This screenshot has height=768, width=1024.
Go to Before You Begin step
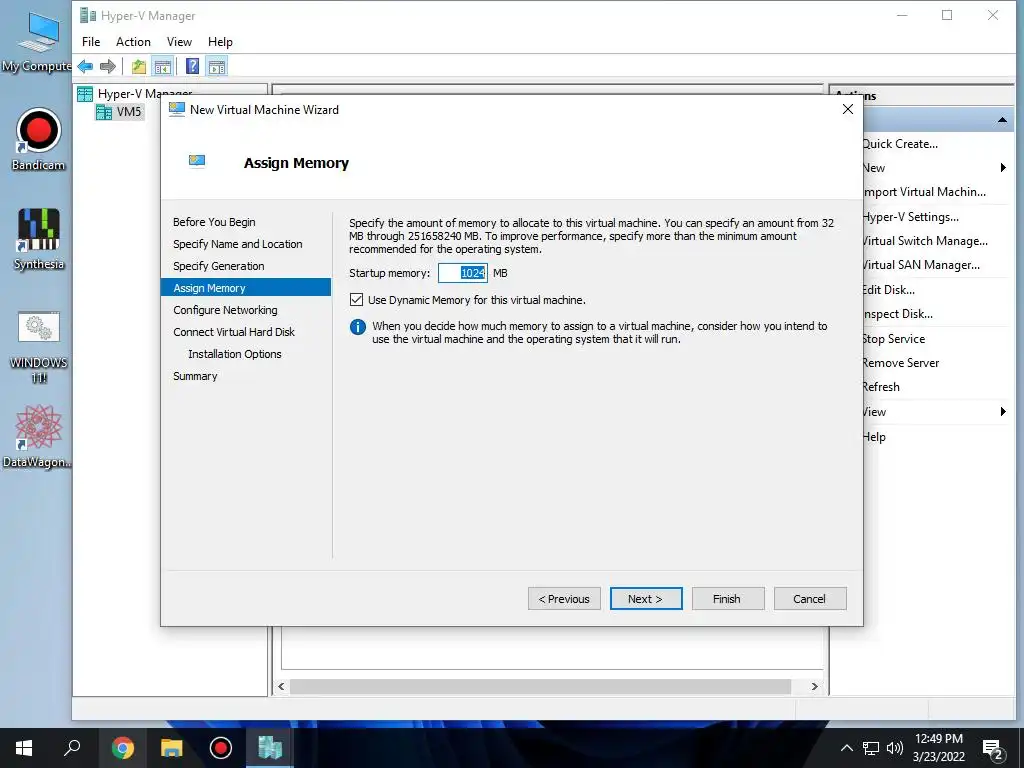214,222
